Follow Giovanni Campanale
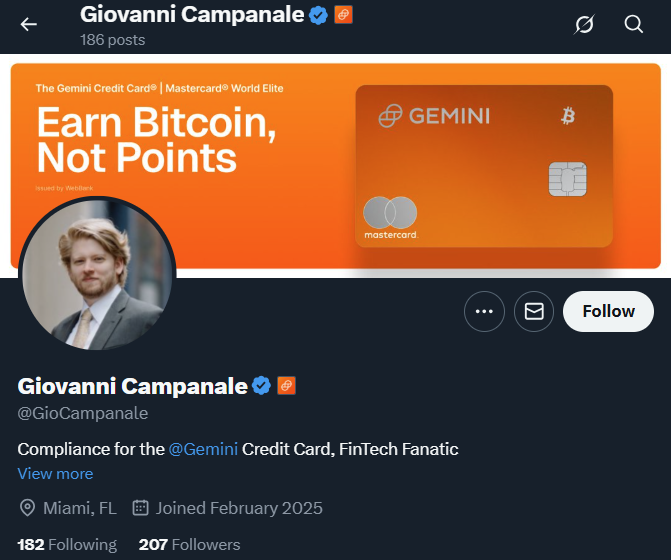This screenshot has width=671, height=560. (608, 312)
